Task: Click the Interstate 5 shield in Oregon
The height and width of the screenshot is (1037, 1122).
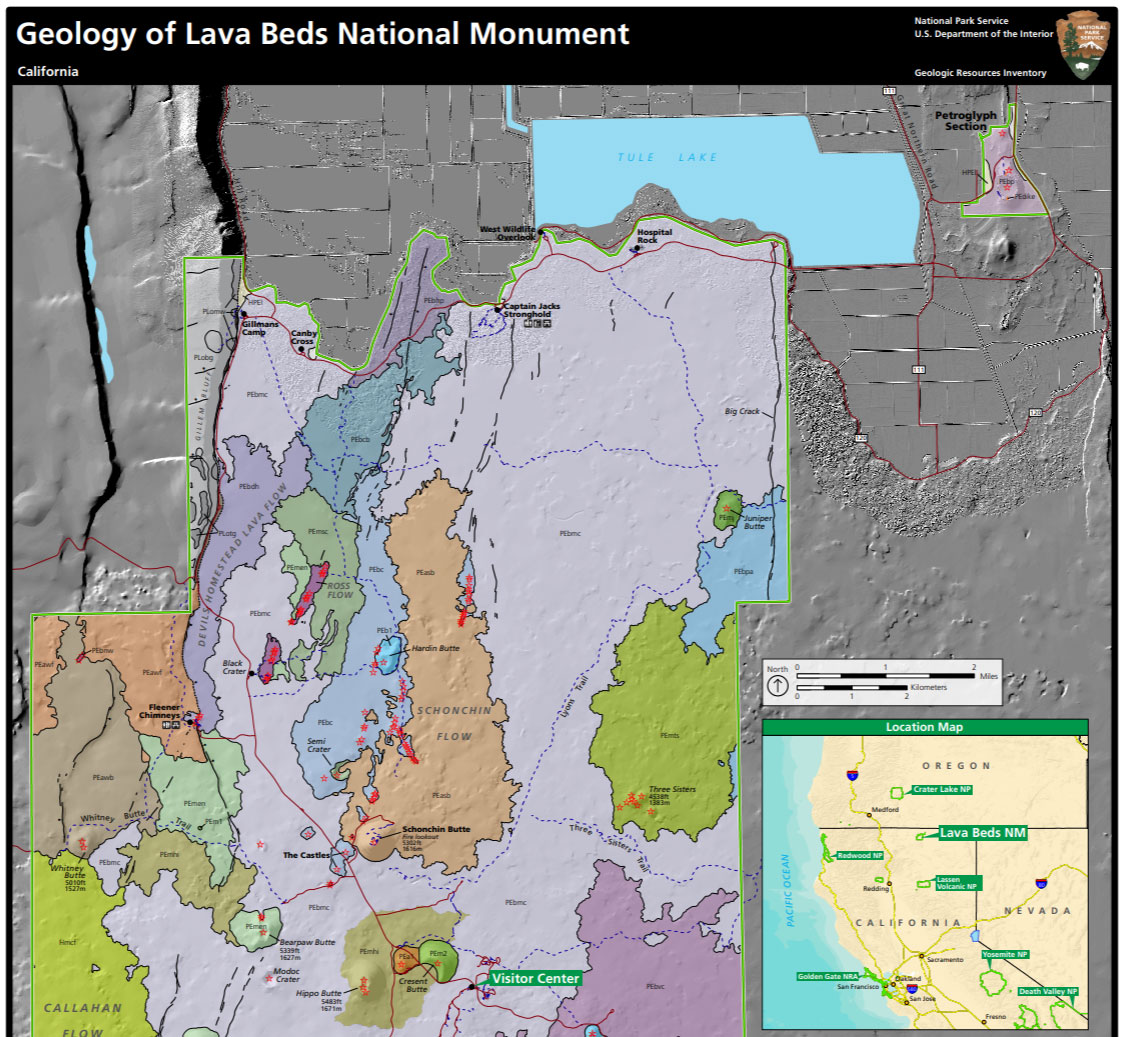Action: click(853, 773)
